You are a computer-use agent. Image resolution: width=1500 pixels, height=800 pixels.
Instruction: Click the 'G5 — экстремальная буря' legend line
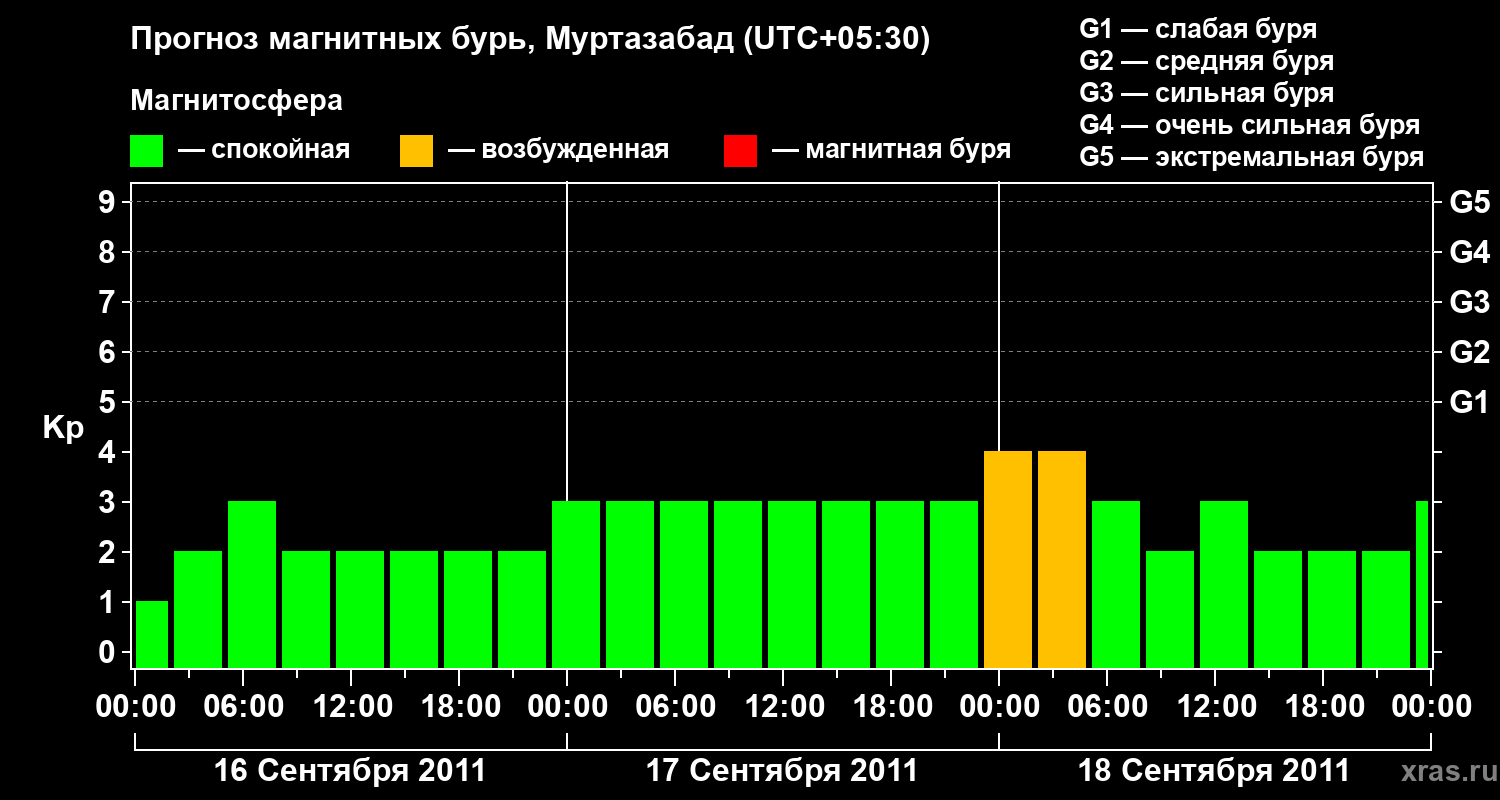pos(1252,157)
